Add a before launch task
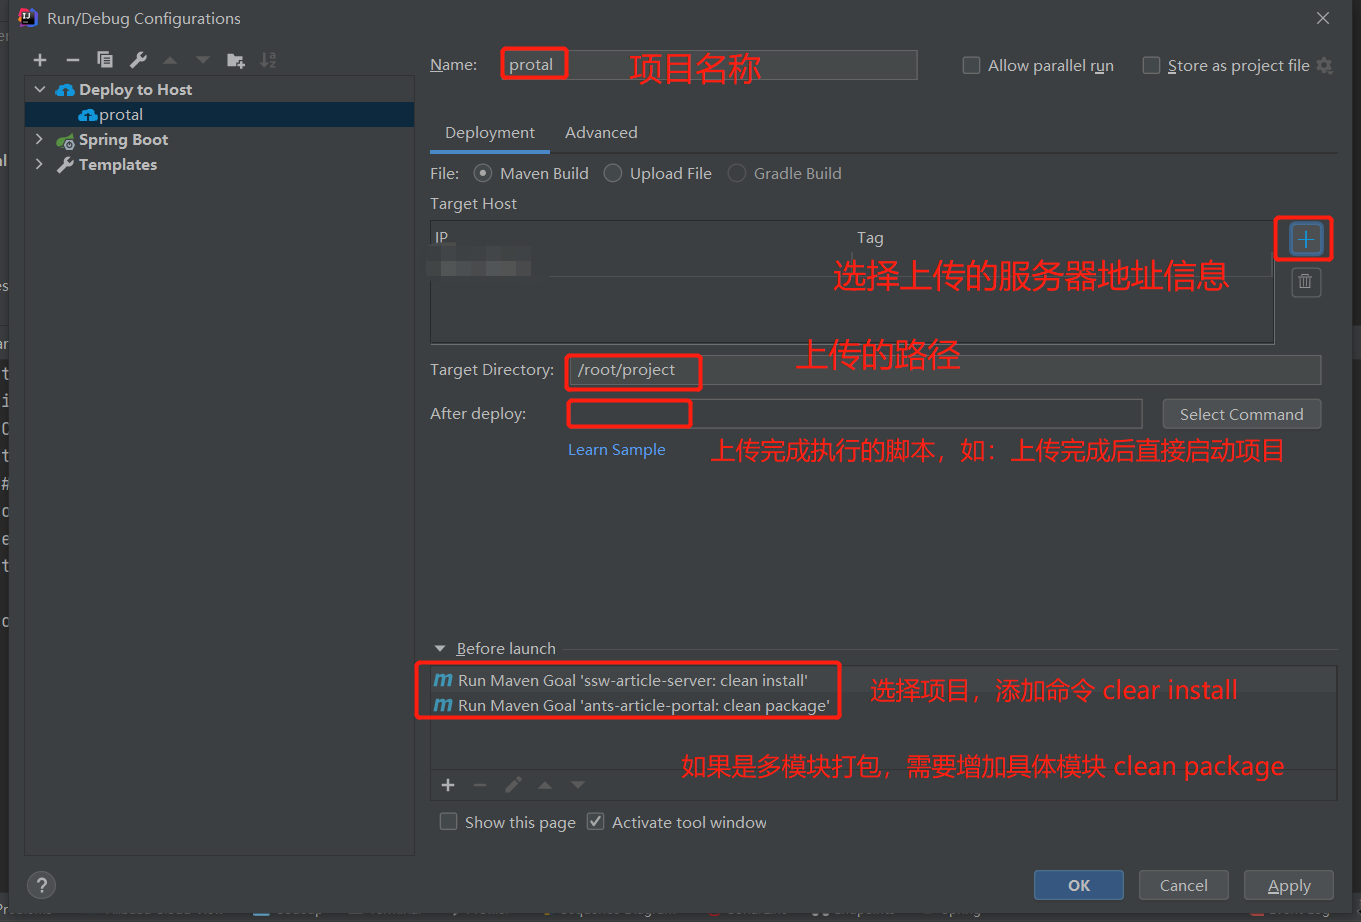Viewport: 1361px width, 922px height. point(448,785)
